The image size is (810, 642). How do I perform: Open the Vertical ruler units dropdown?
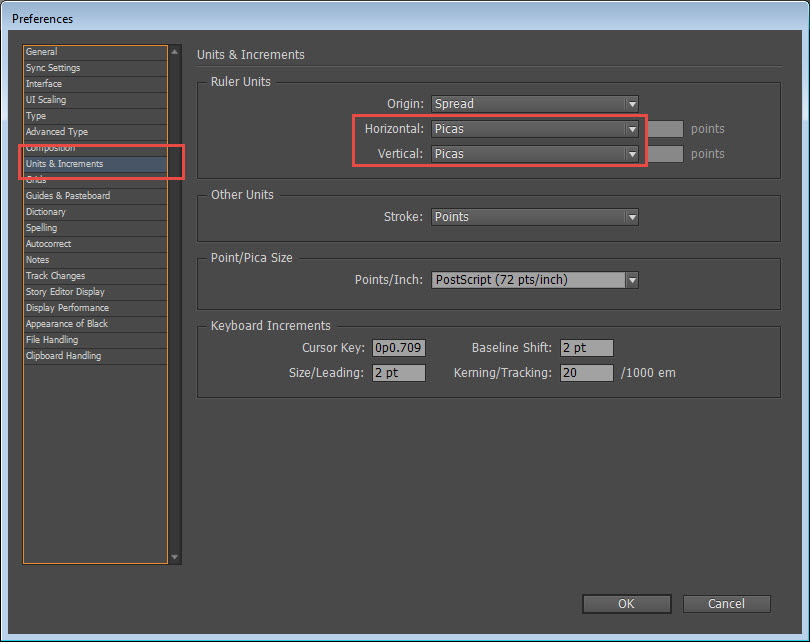(x=535, y=154)
